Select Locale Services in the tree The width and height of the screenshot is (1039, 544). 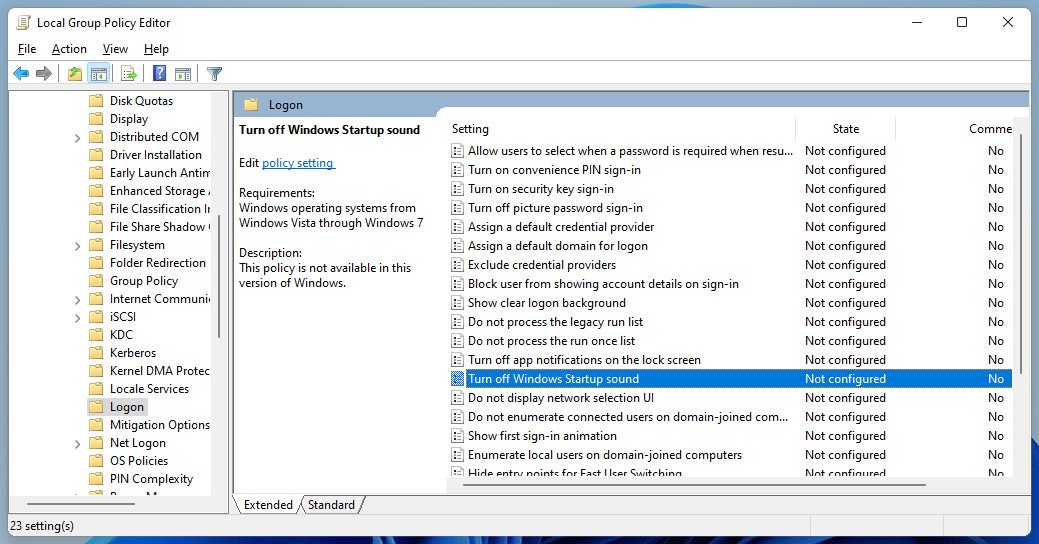(x=149, y=389)
